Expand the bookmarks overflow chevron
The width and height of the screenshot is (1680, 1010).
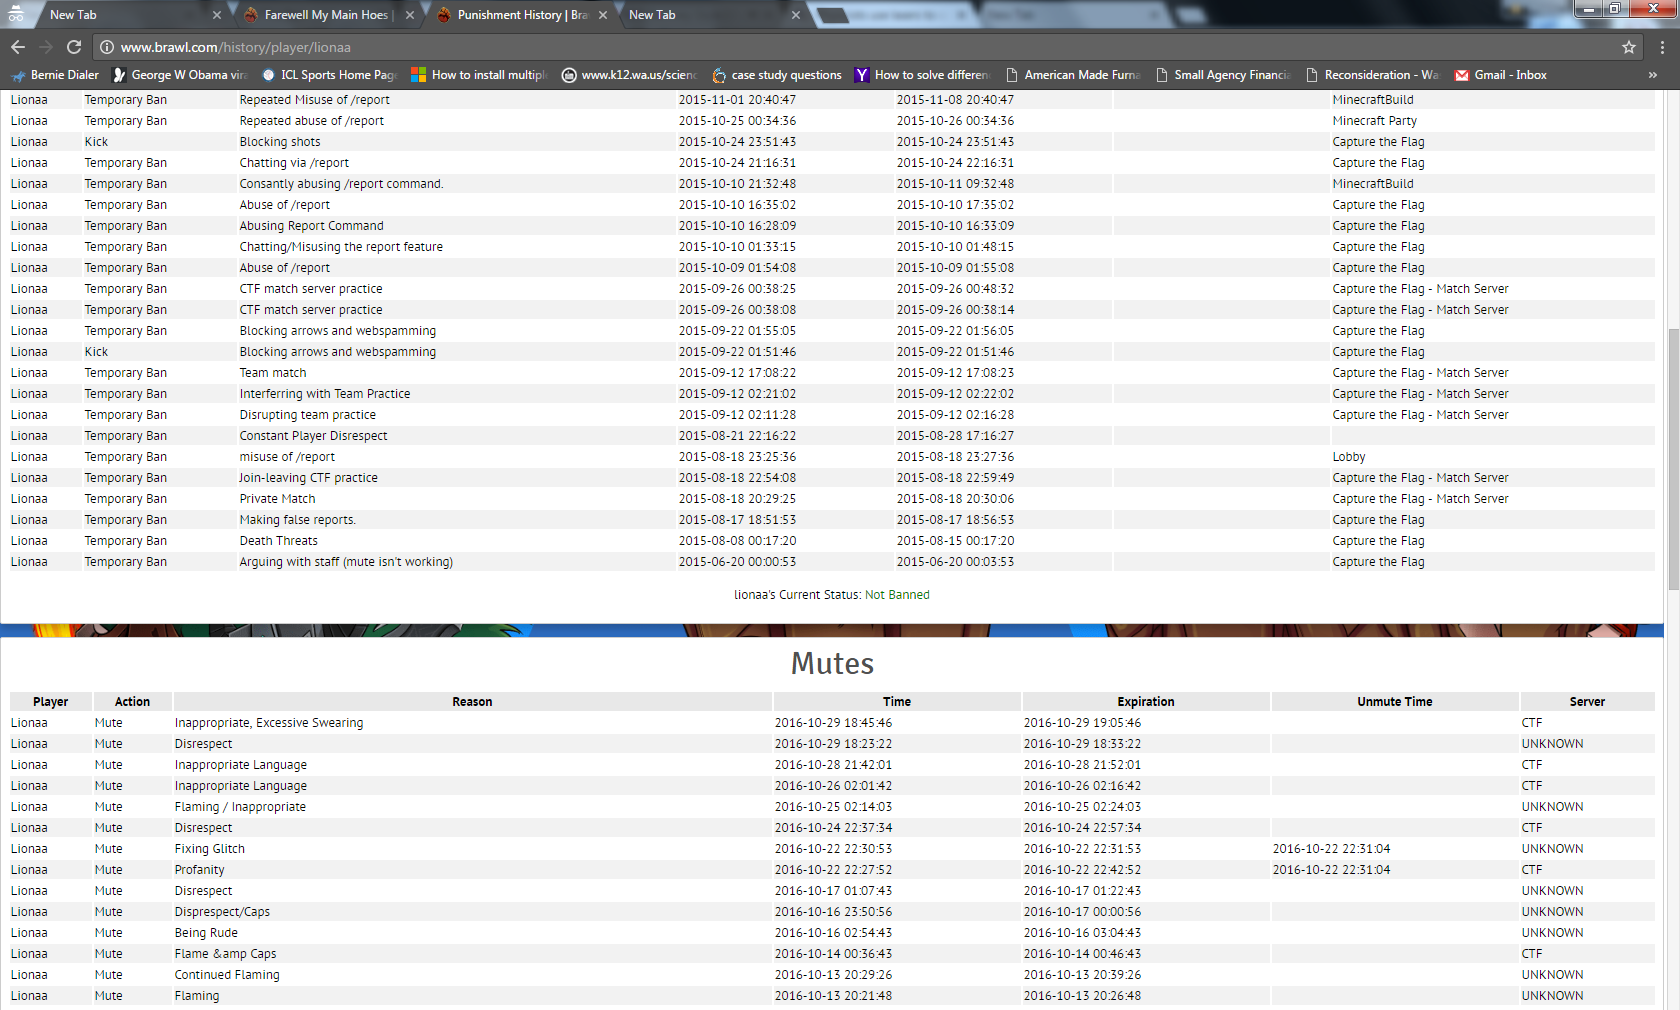1653,75
